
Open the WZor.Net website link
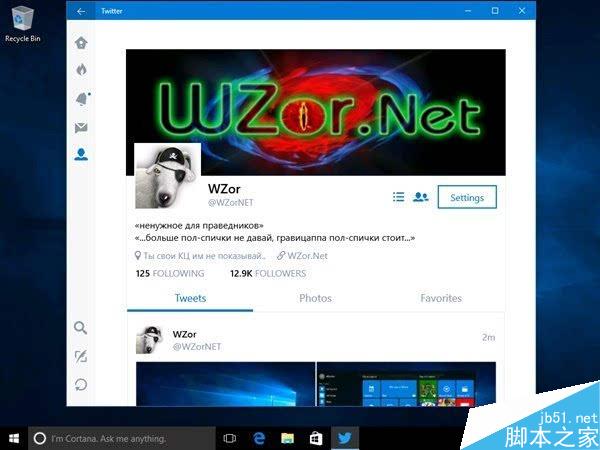point(303,256)
